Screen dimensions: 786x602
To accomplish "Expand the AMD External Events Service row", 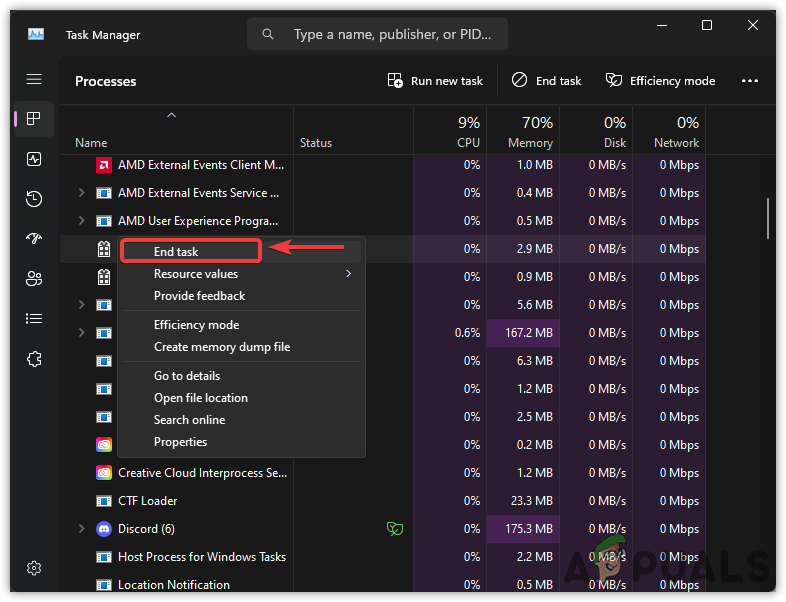I will click(82, 193).
